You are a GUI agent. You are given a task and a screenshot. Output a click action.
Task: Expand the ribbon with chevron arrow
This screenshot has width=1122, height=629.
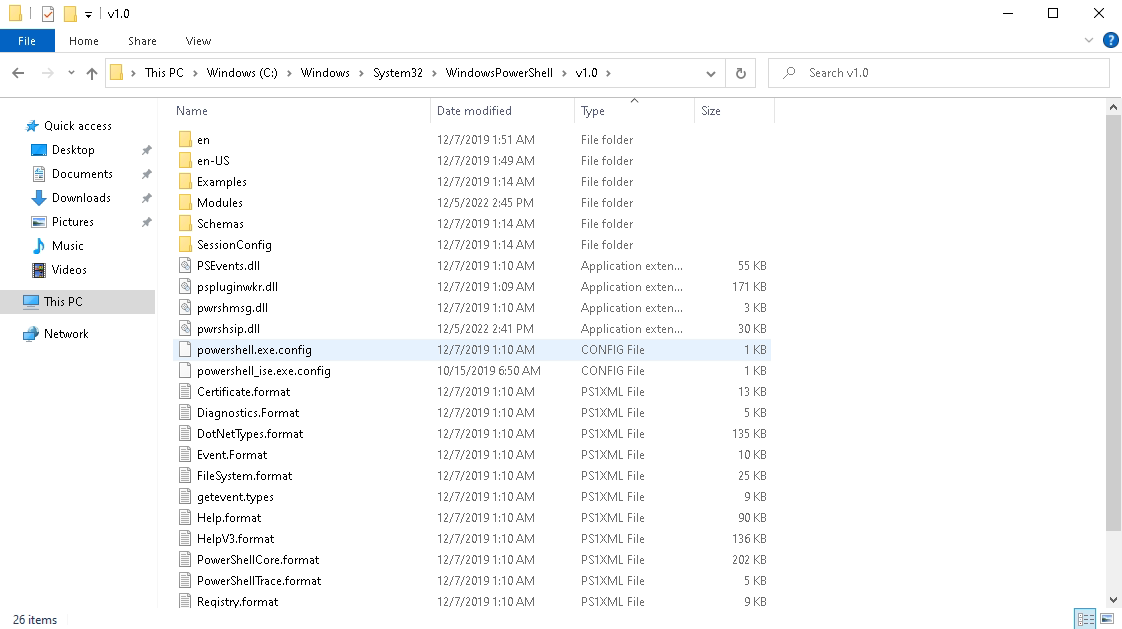tap(1090, 41)
